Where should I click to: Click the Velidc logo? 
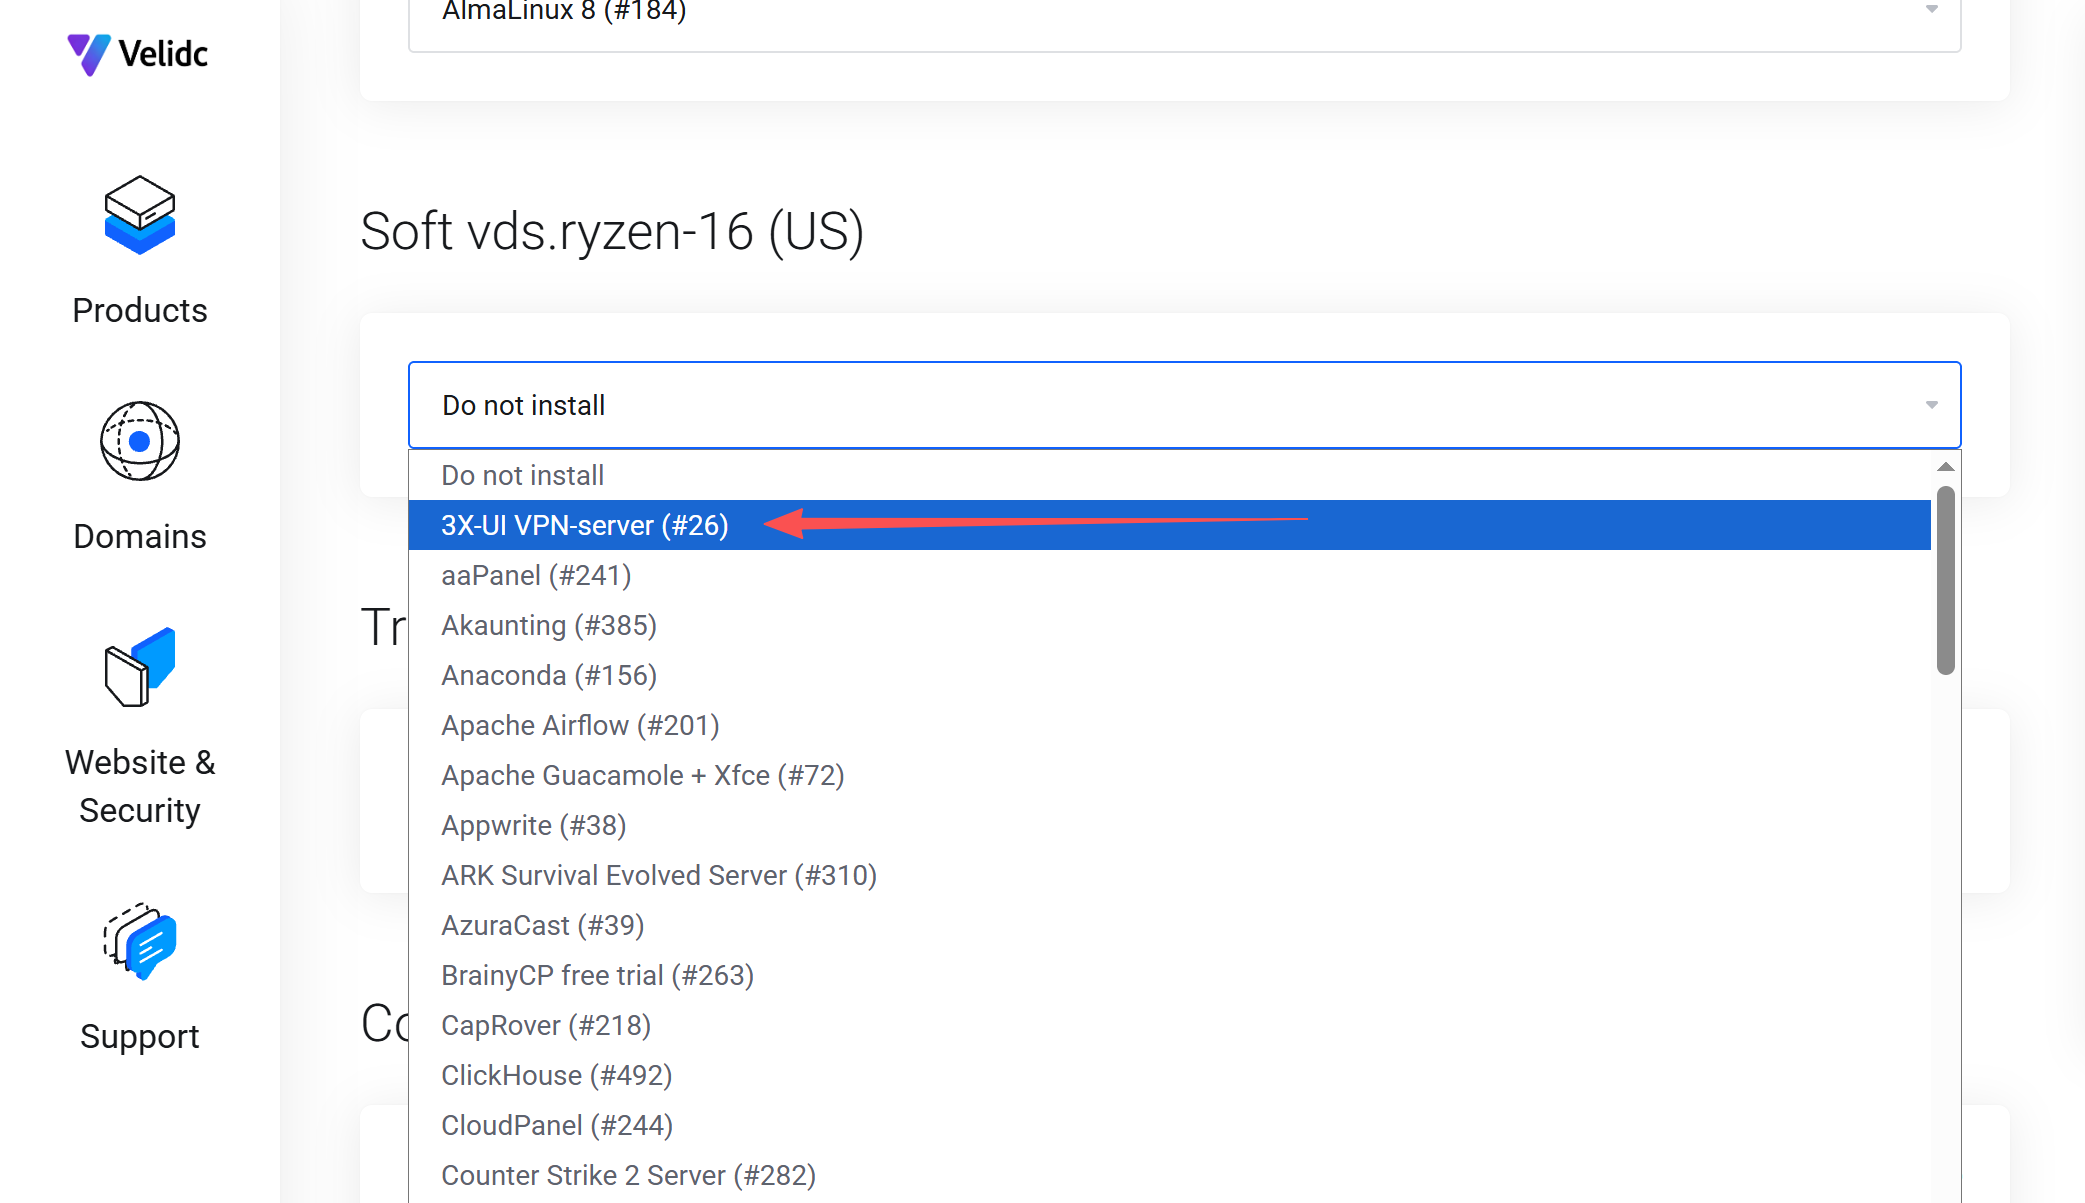coord(138,53)
